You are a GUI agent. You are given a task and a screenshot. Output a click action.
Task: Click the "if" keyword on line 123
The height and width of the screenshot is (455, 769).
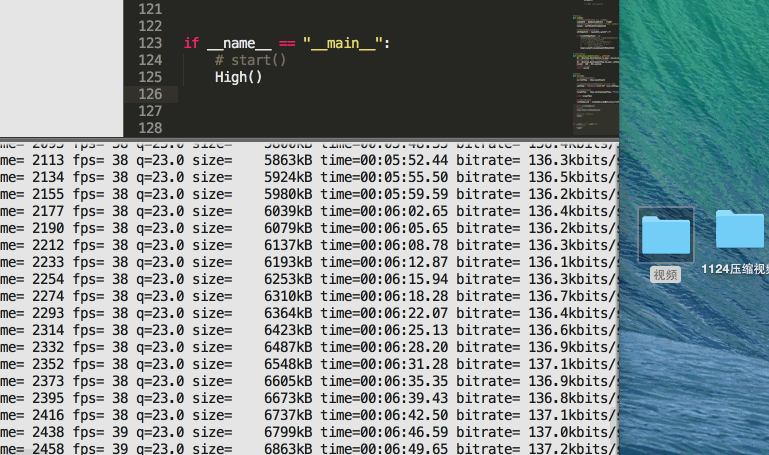coord(191,43)
